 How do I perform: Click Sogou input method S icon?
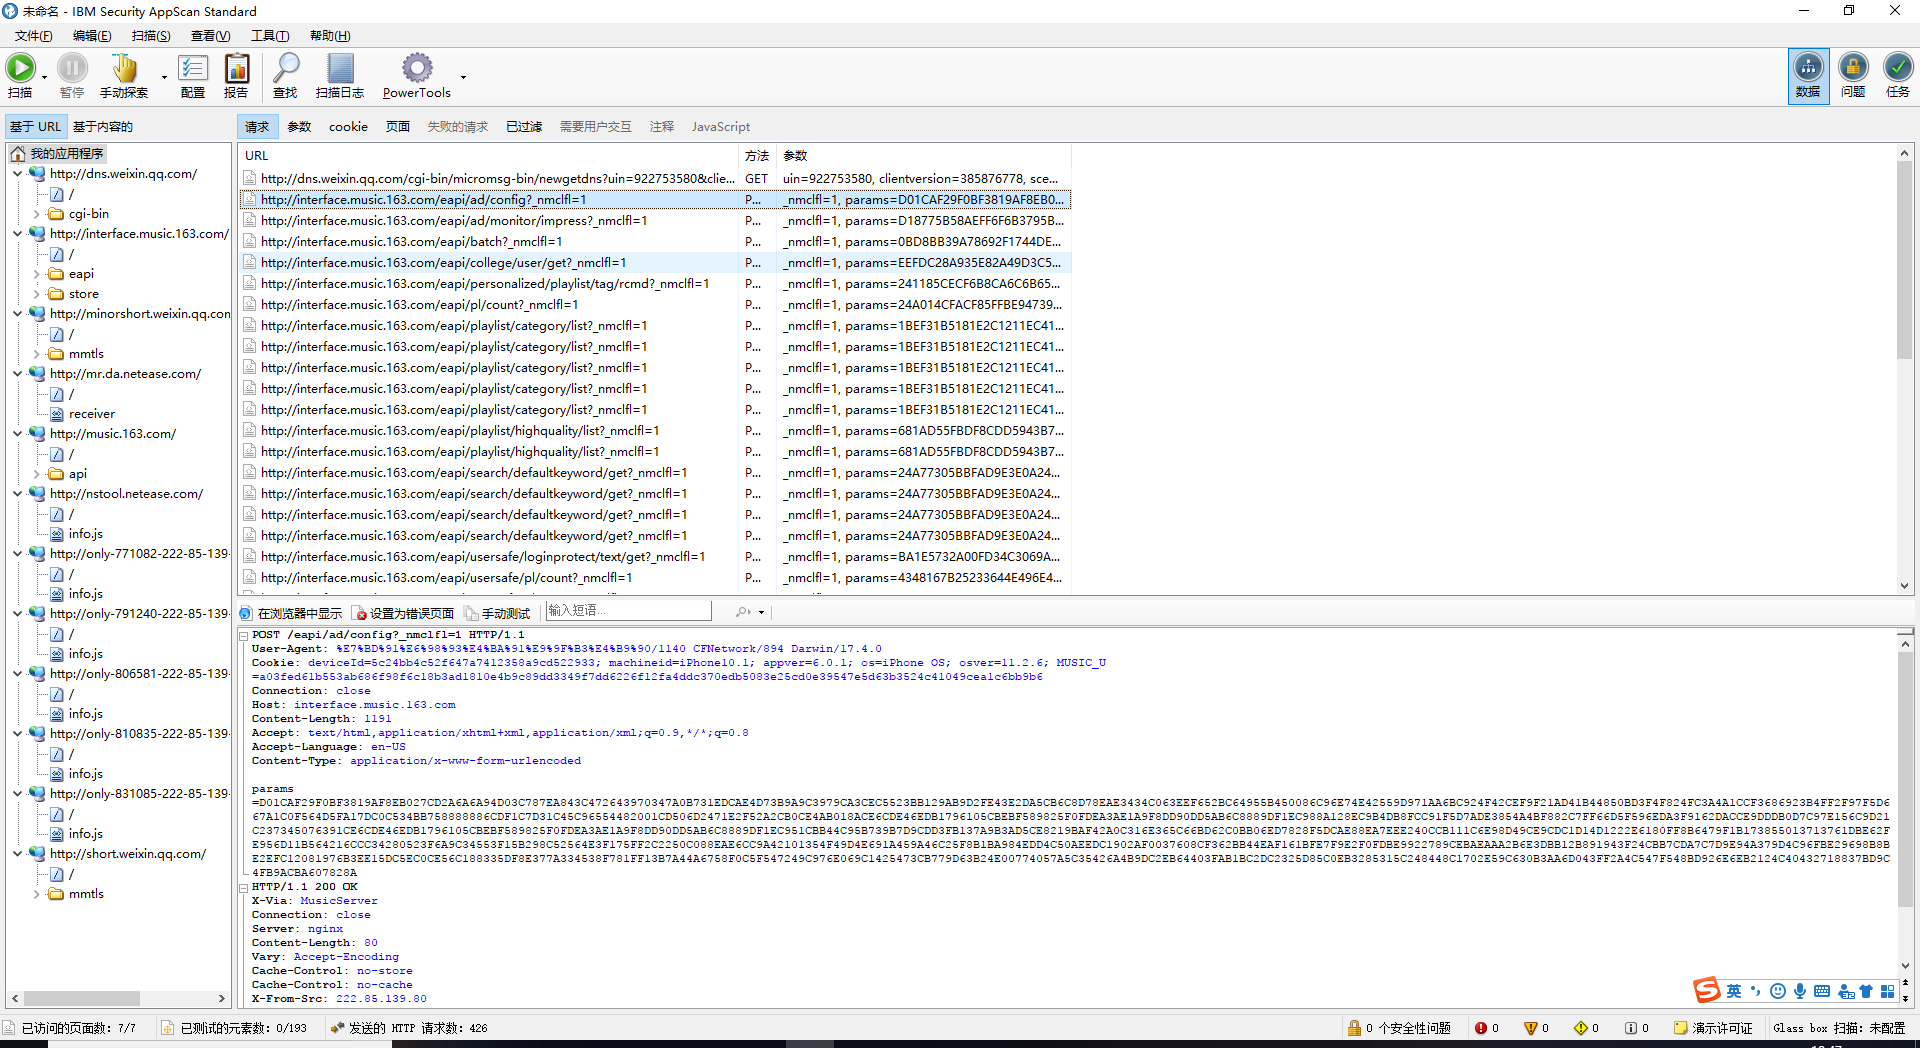(x=1707, y=990)
